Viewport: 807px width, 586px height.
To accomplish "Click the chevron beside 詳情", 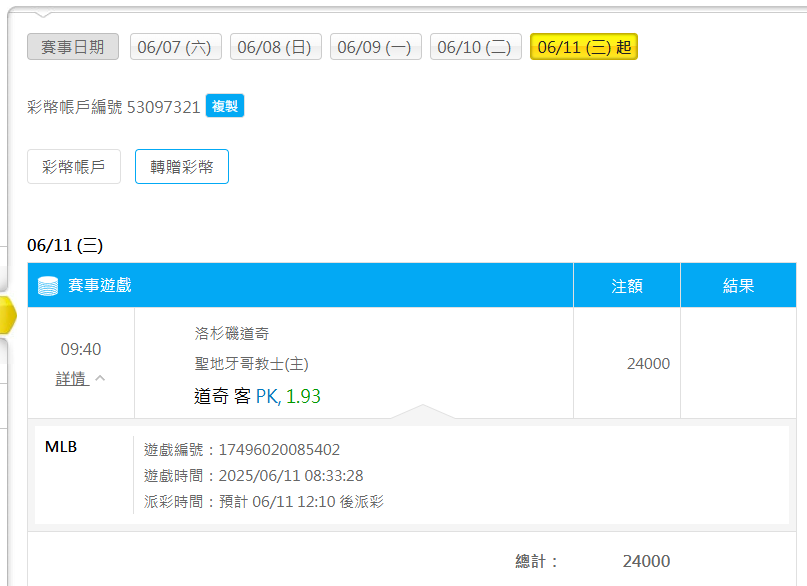I will [100, 378].
